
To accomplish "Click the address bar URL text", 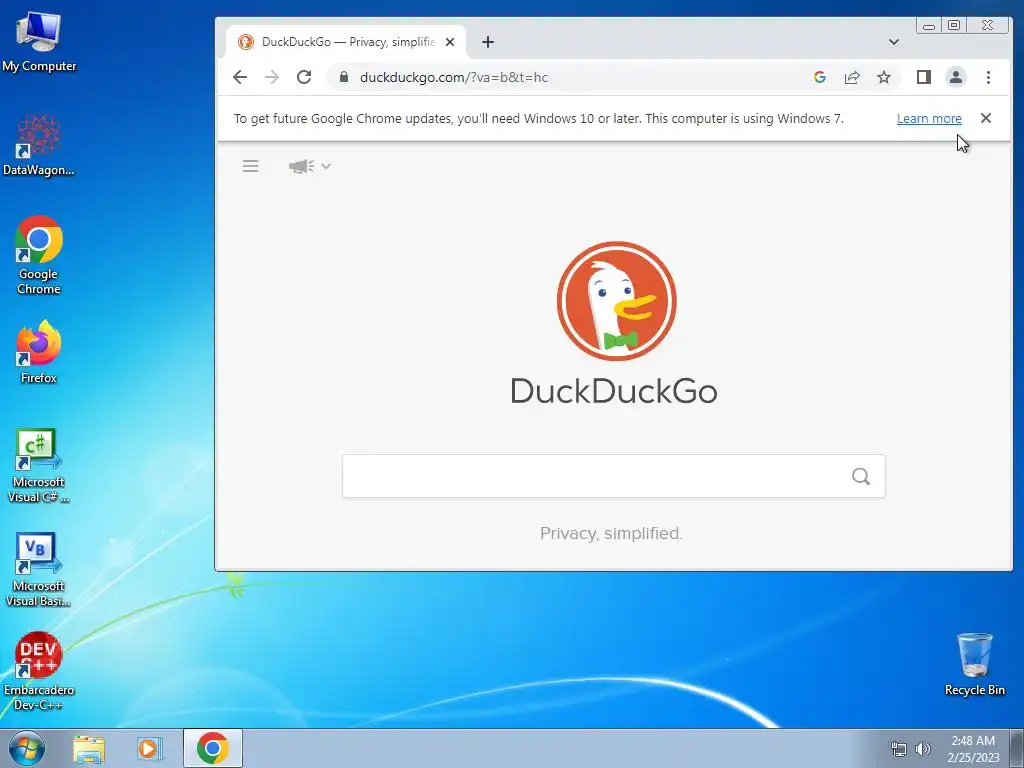I will coord(454,77).
